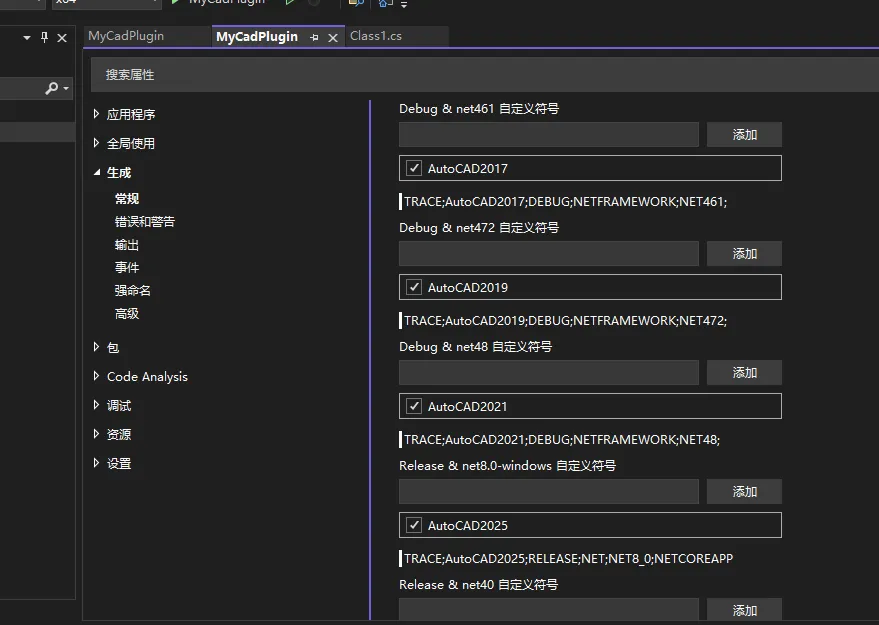The height and width of the screenshot is (625, 879).
Task: Click 添加 for Release & net40
Action: click(x=744, y=609)
